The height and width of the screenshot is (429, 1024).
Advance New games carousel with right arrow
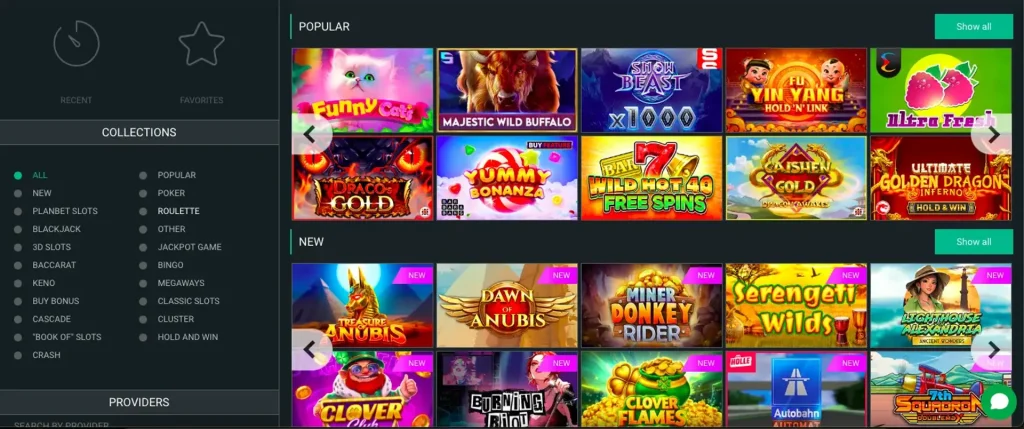993,350
